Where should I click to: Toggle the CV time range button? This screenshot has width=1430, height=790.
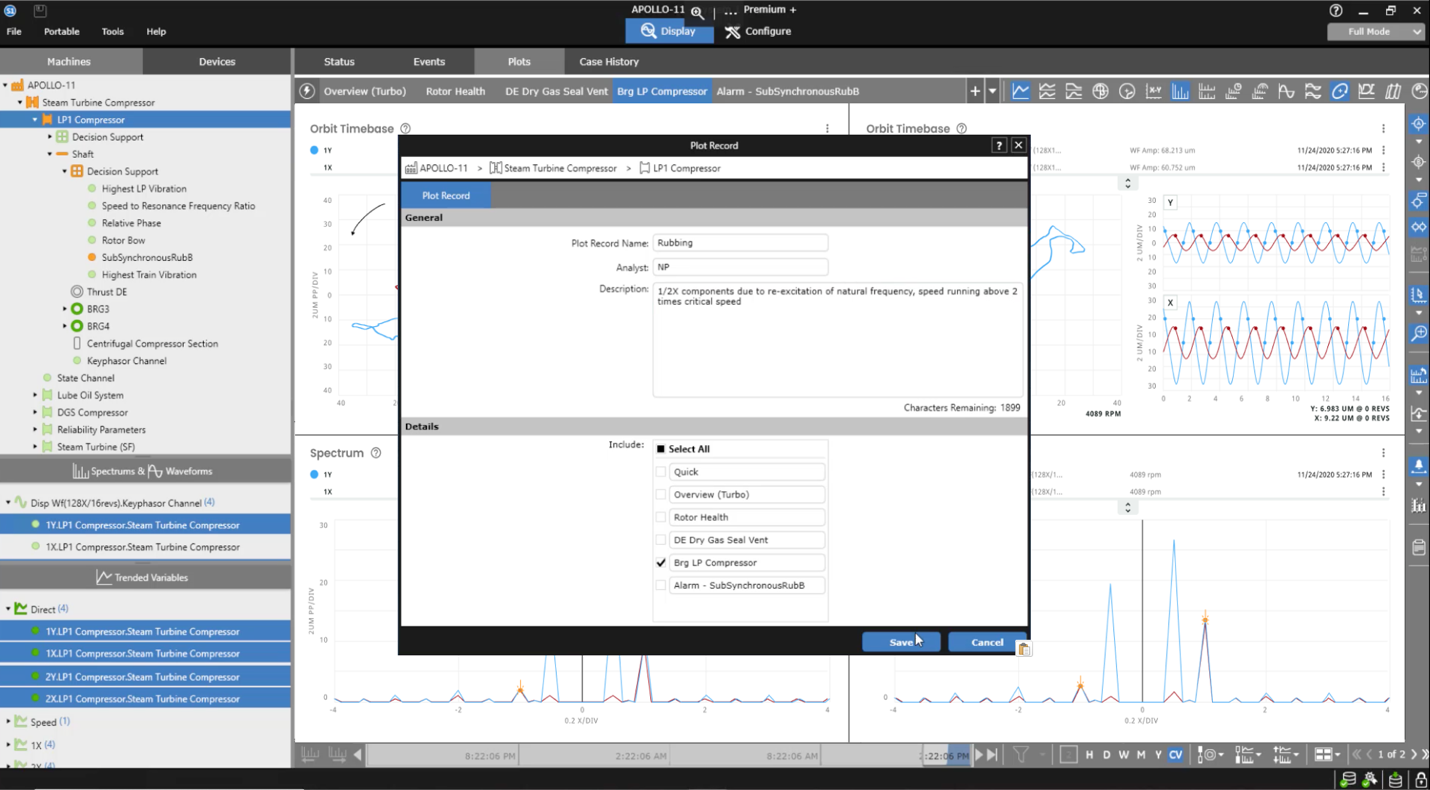point(1176,755)
